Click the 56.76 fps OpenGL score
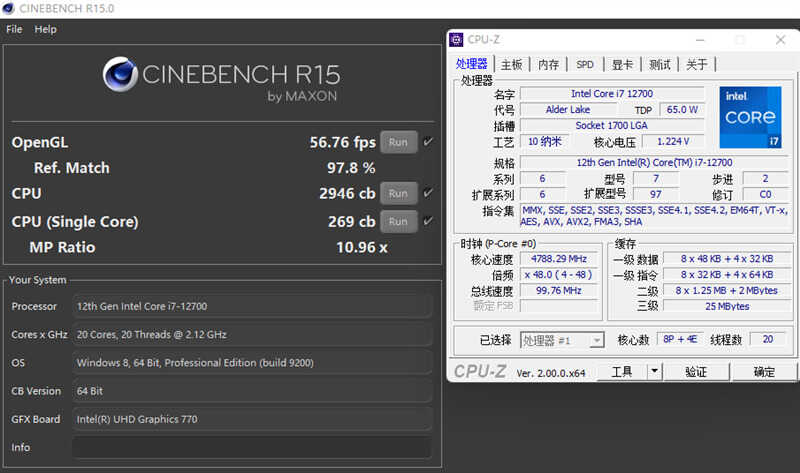The width and height of the screenshot is (800, 473). (342, 142)
